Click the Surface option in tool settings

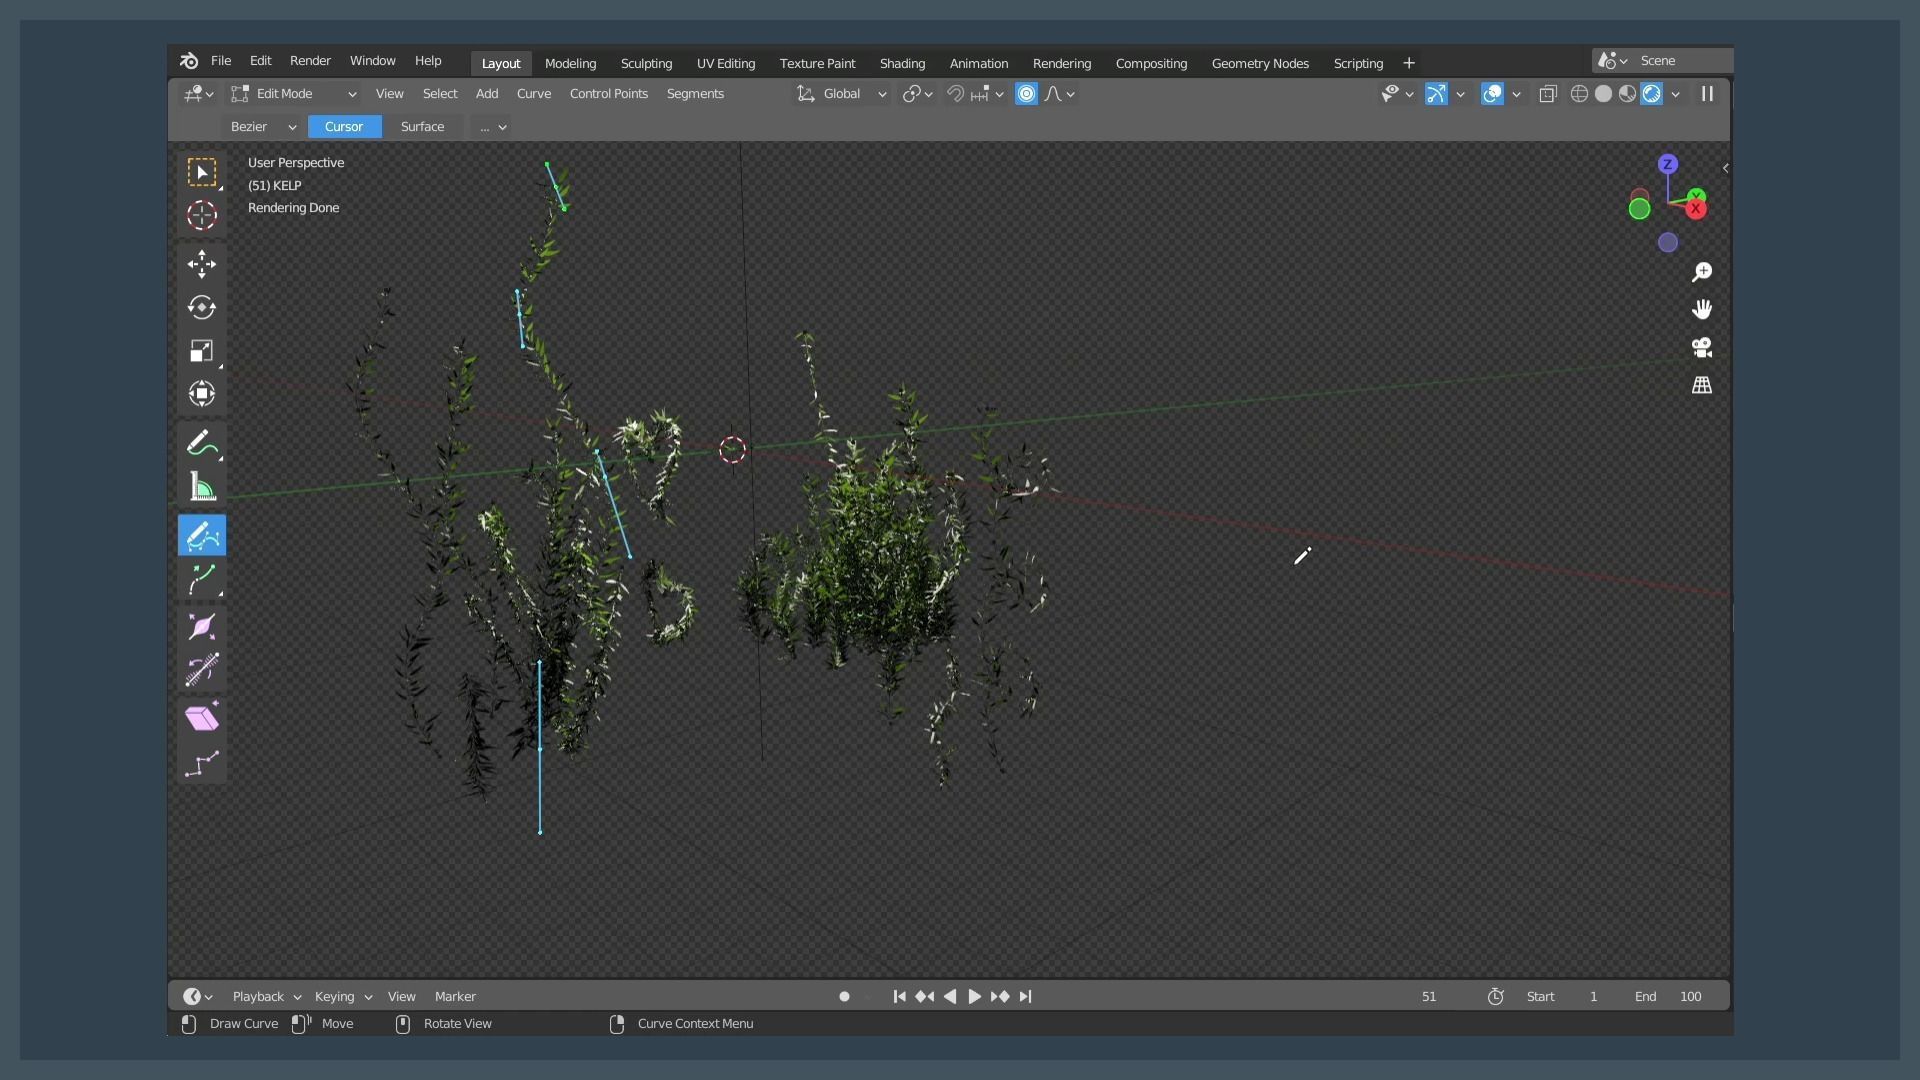[x=422, y=126]
